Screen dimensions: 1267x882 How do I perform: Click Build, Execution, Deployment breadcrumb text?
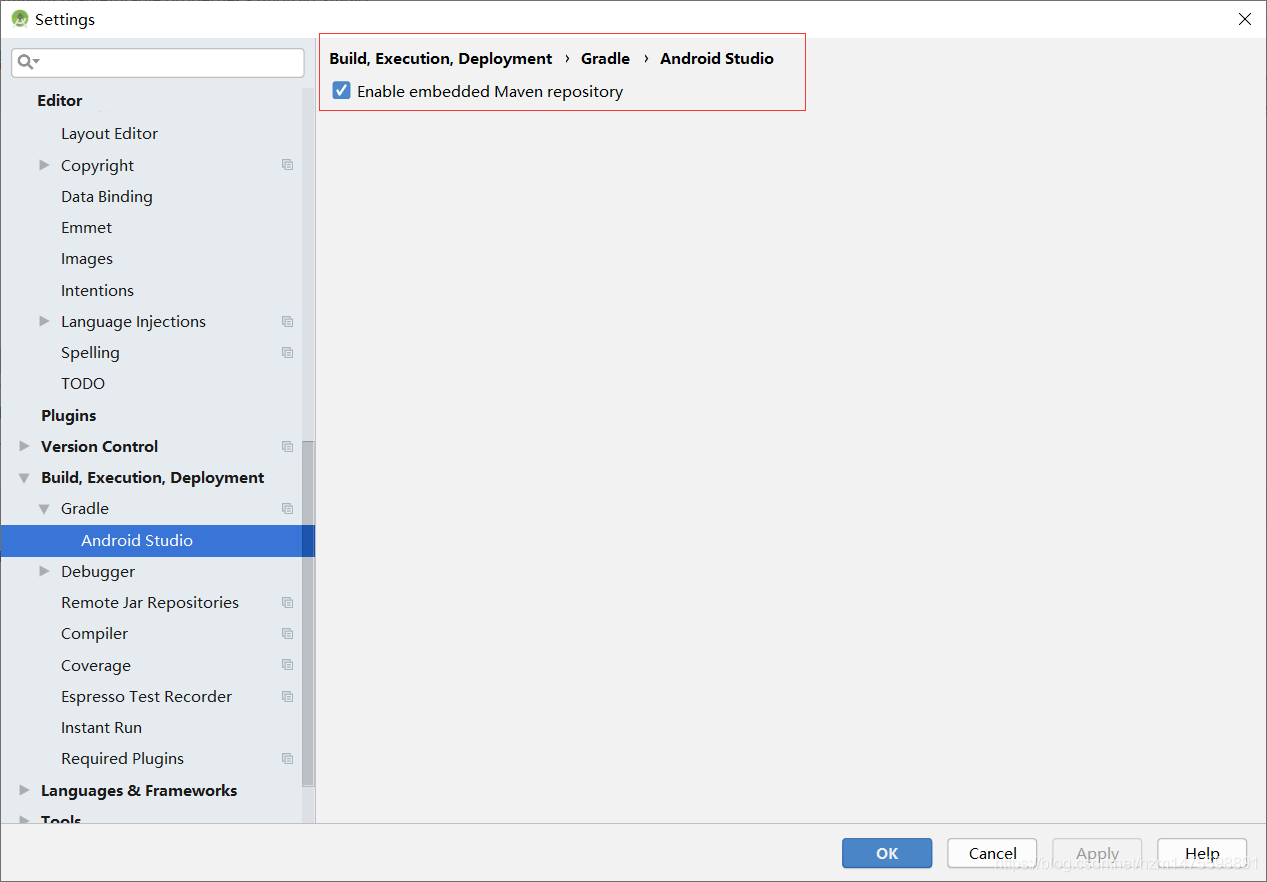click(441, 58)
